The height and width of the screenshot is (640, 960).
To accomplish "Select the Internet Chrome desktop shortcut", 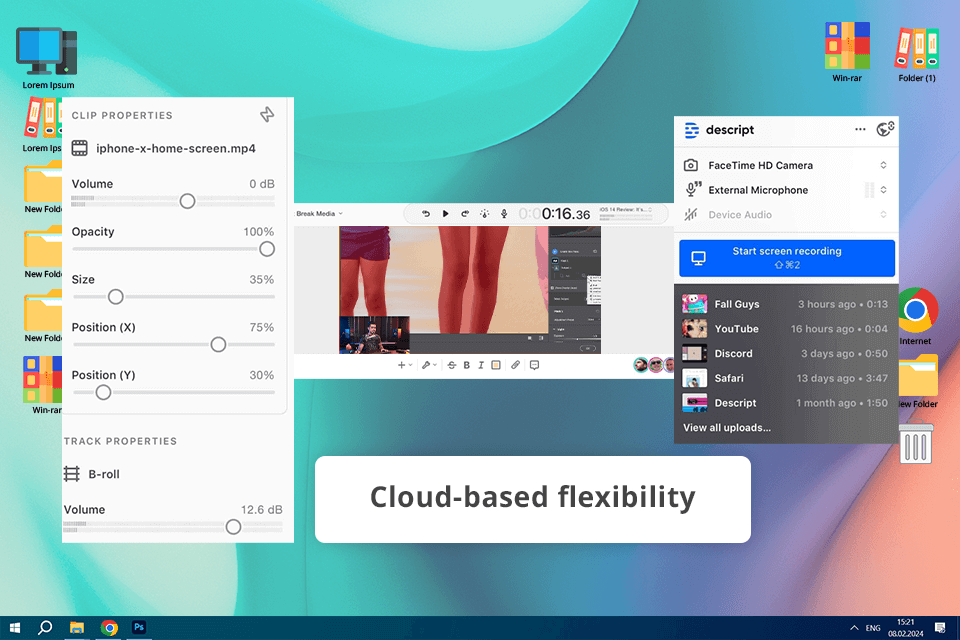I will 915,315.
